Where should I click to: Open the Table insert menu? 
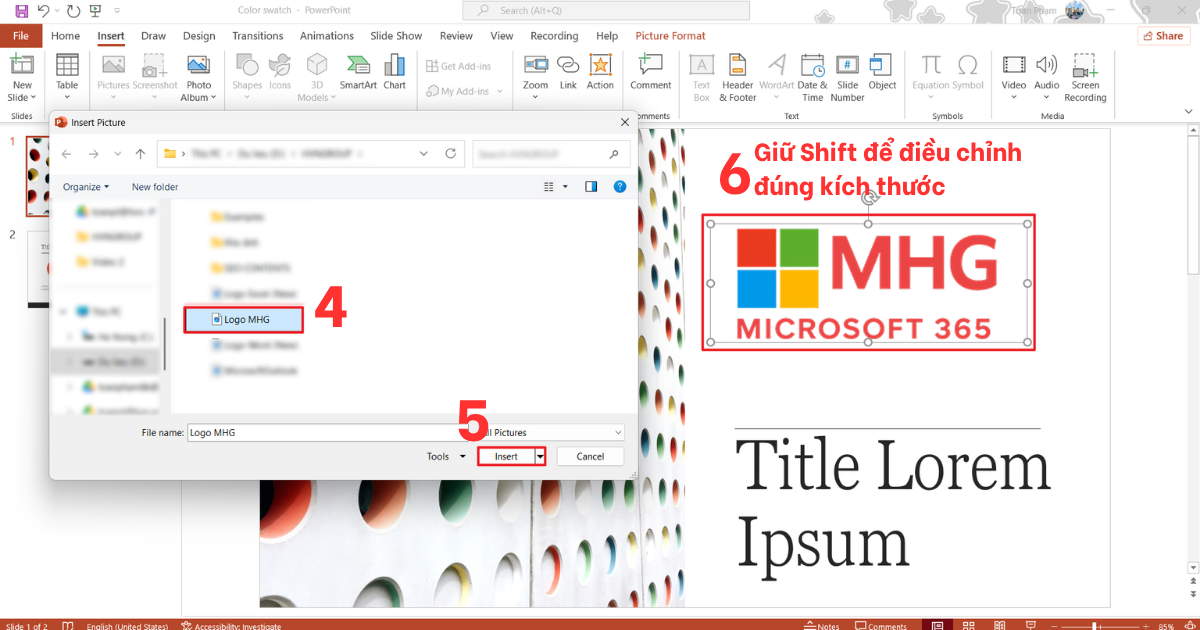tap(67, 78)
